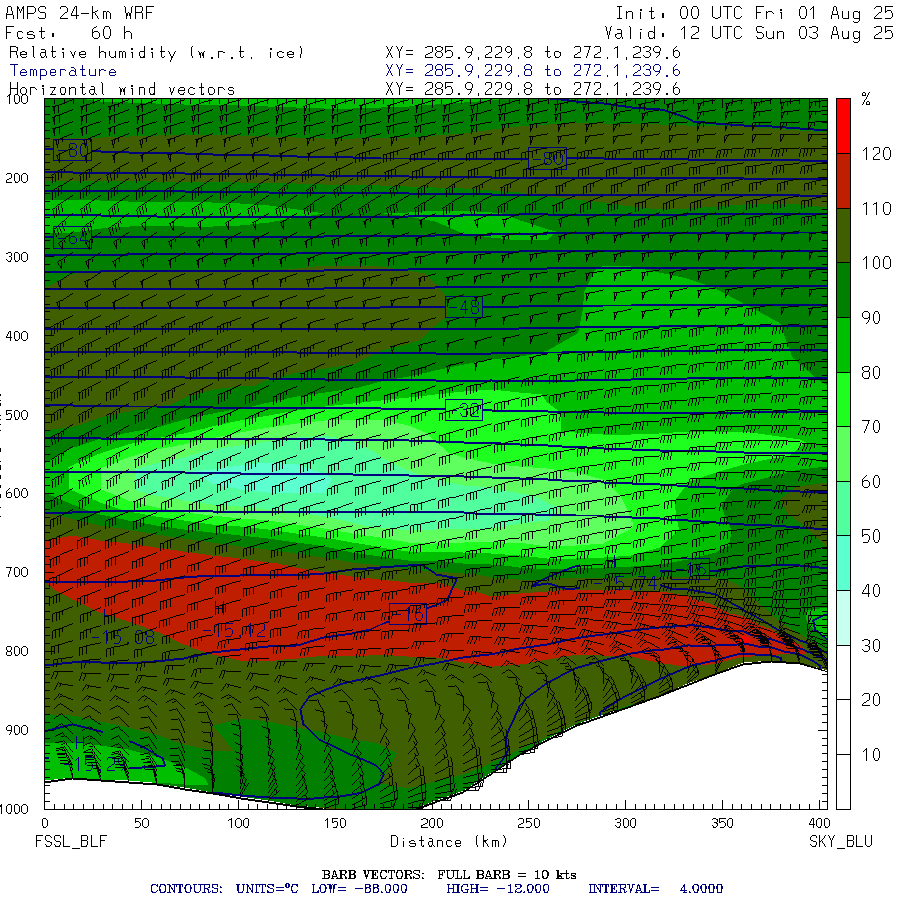The image size is (900, 900).
Task: Click the white 10-20 colorbar segment
Action: (843, 727)
